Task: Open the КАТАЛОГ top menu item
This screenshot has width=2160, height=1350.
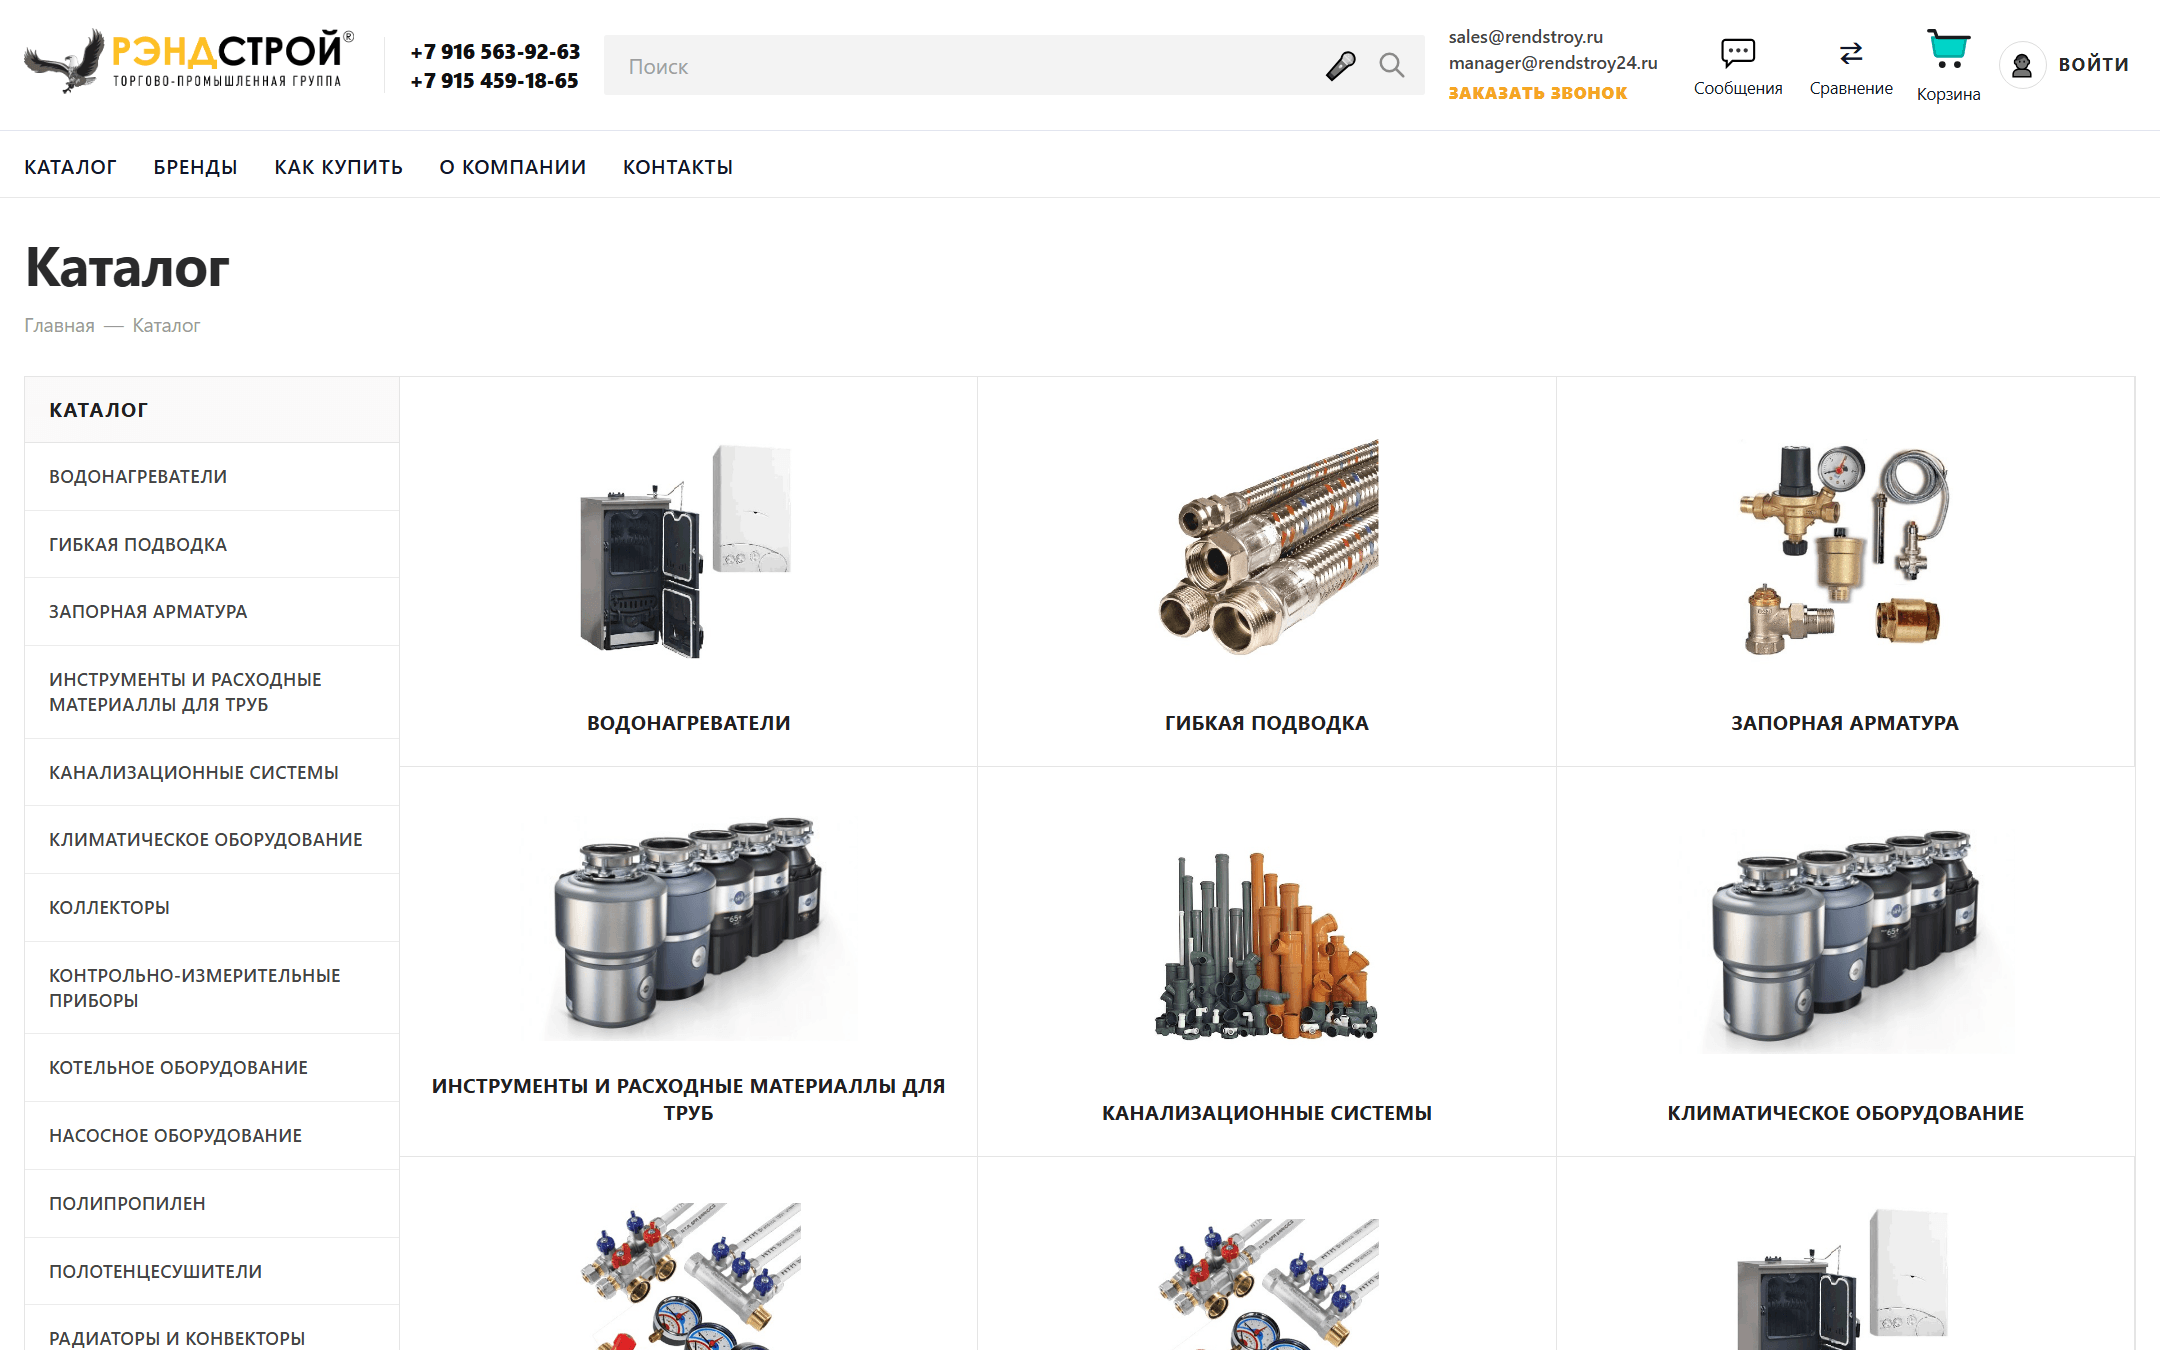Action: [70, 167]
